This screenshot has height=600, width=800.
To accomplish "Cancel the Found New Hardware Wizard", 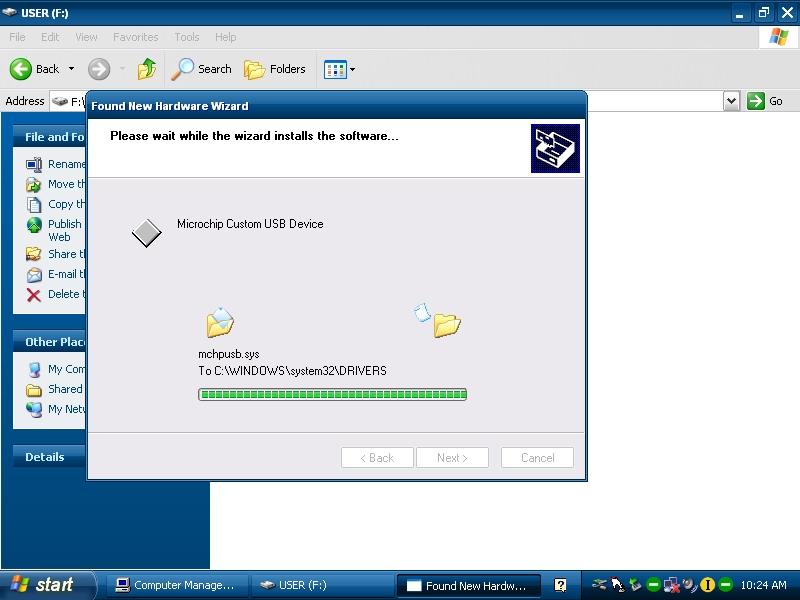I will click(537, 458).
